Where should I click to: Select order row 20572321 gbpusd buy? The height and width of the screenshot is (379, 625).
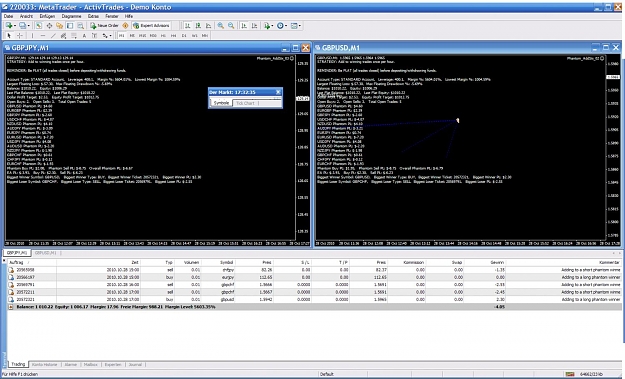[314, 299]
